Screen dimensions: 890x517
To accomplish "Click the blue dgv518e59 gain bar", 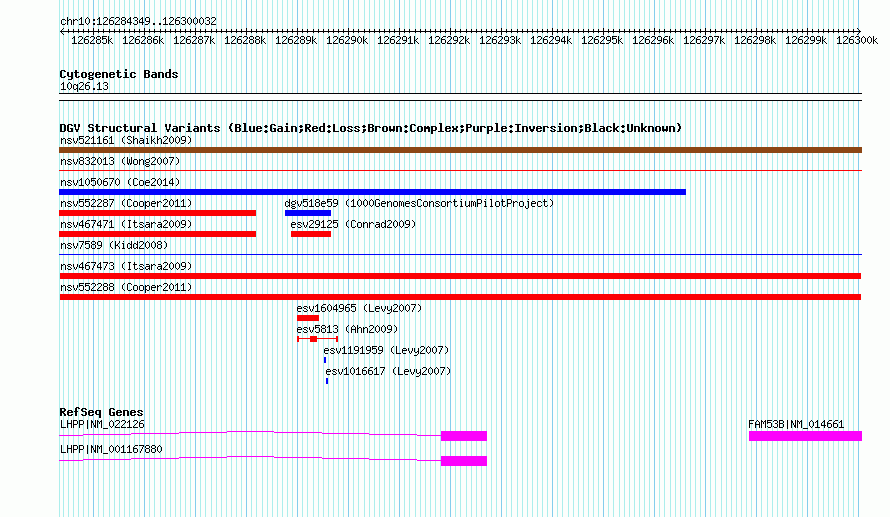I will coord(308,213).
